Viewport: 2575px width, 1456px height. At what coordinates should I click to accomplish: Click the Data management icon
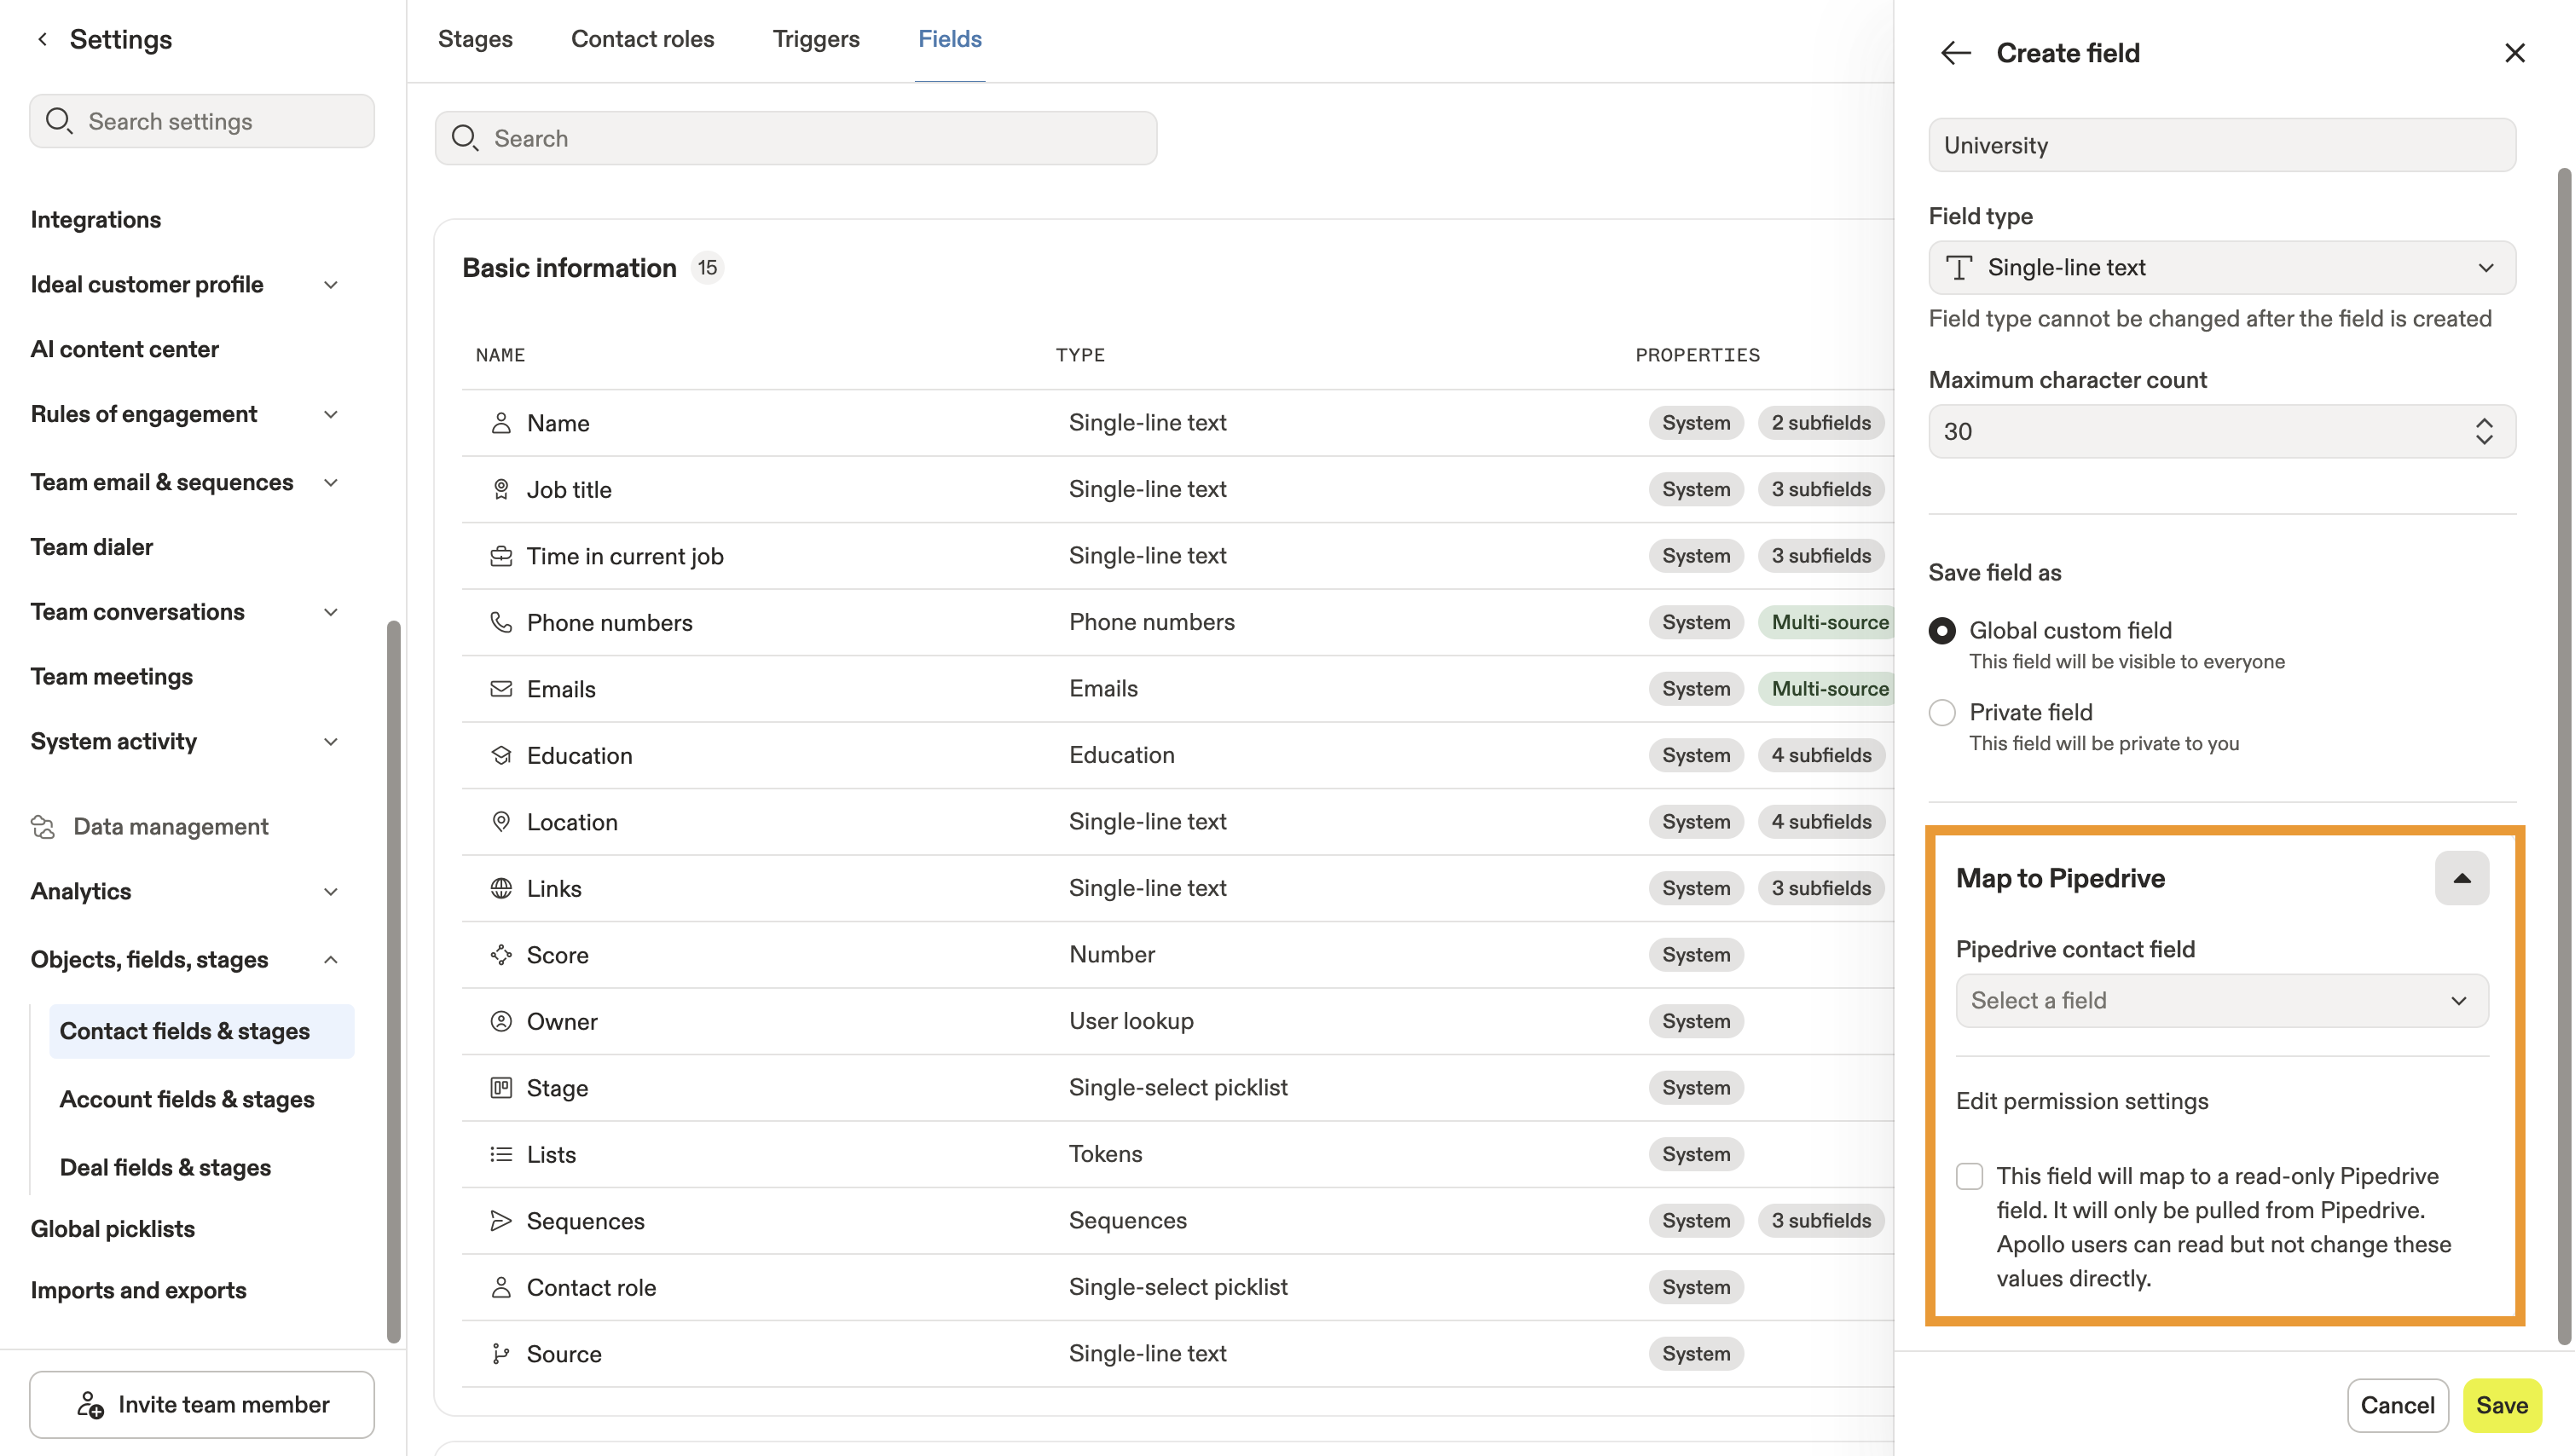[x=43, y=827]
